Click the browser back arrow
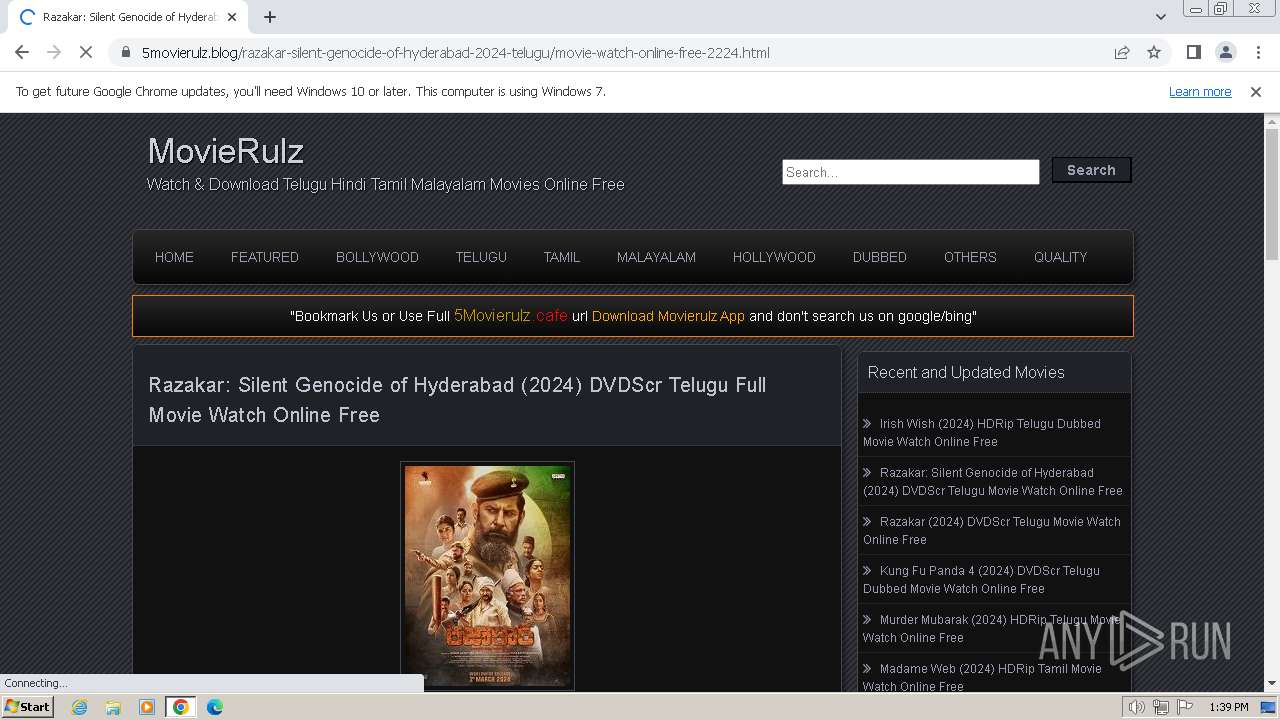This screenshot has height=720, width=1280. click(22, 52)
